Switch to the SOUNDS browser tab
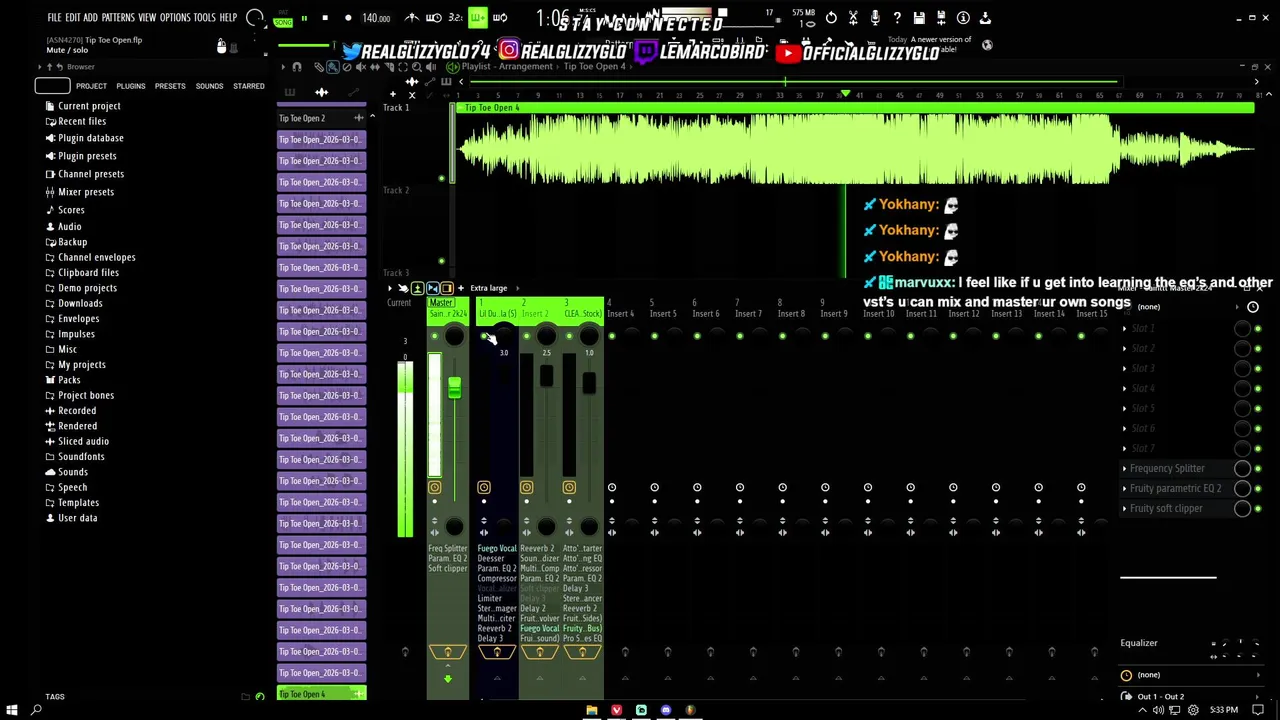Viewport: 1280px width, 720px height. tap(209, 86)
